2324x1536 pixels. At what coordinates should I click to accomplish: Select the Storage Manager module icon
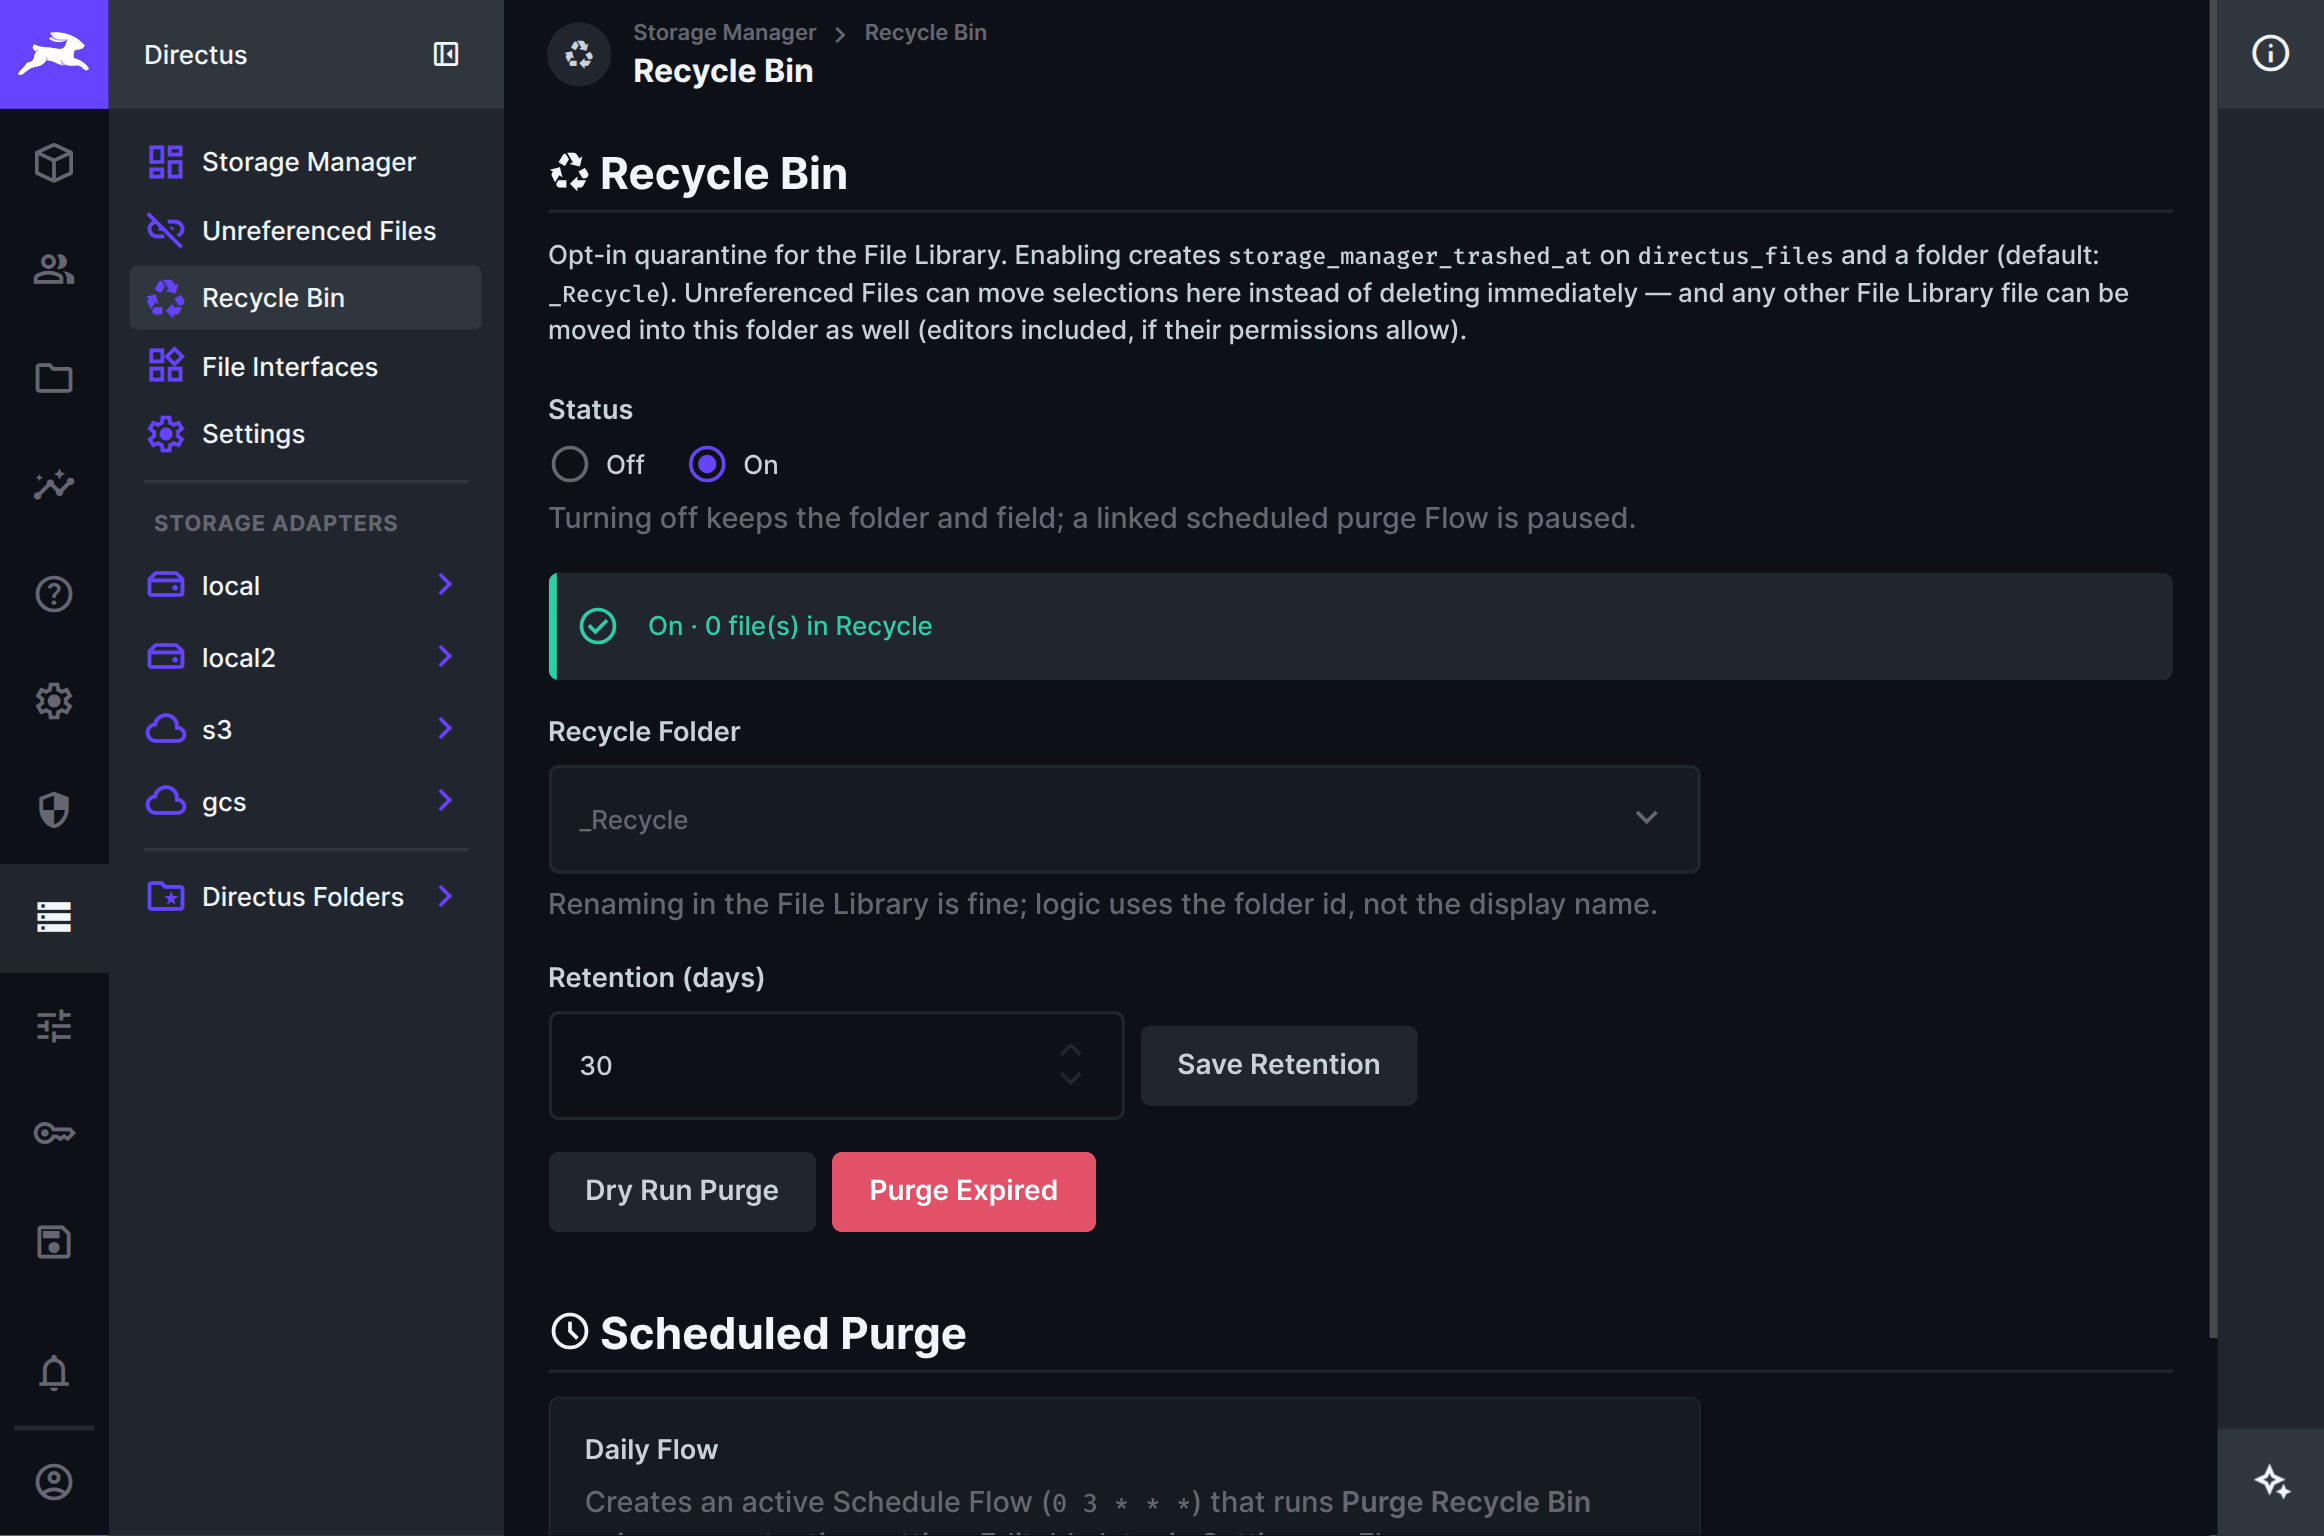[x=54, y=917]
